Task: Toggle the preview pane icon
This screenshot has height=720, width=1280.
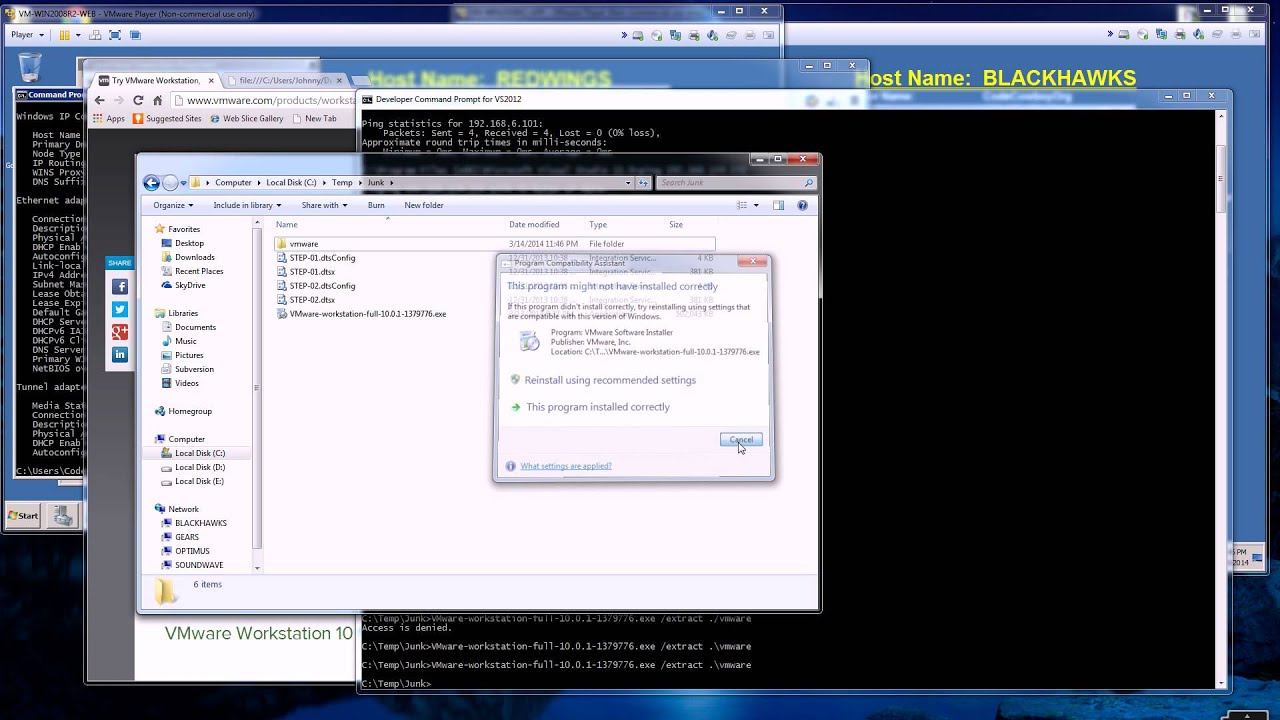Action: point(778,205)
